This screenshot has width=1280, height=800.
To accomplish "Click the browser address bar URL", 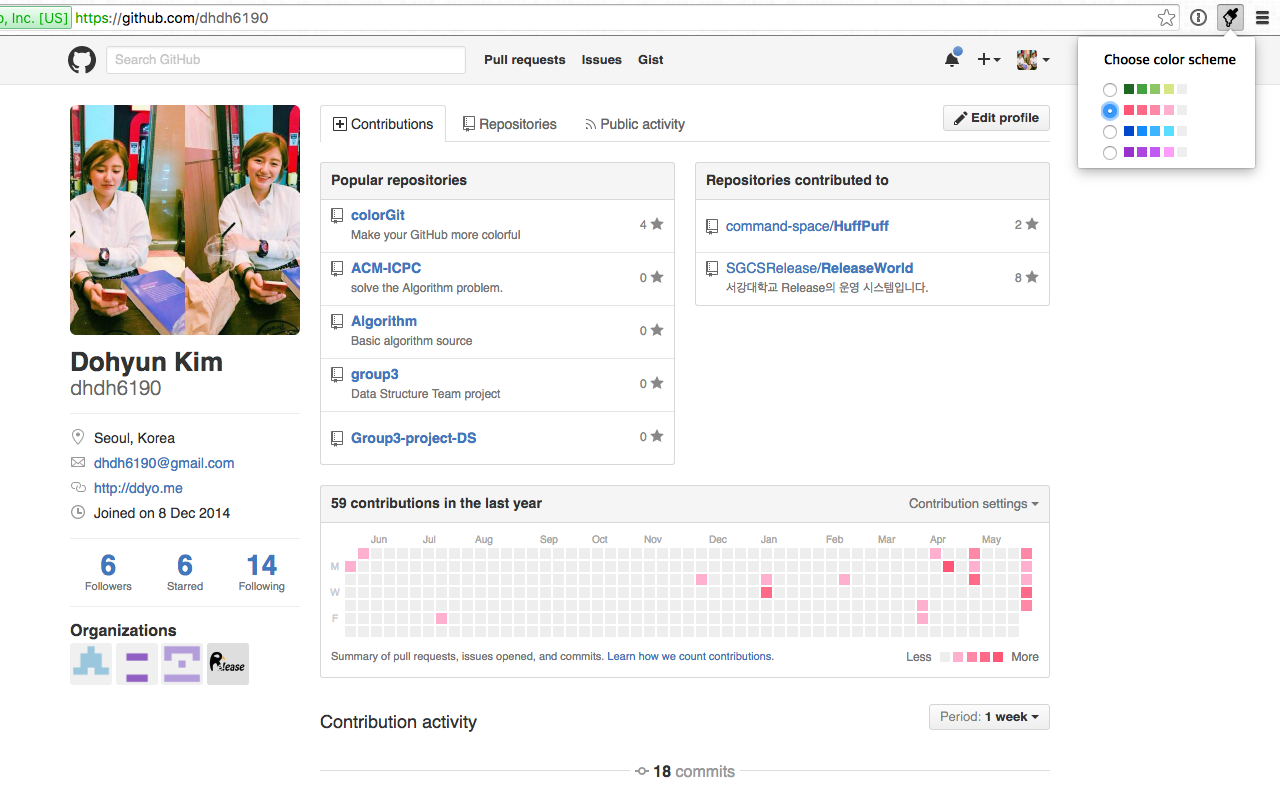I will click(x=171, y=18).
